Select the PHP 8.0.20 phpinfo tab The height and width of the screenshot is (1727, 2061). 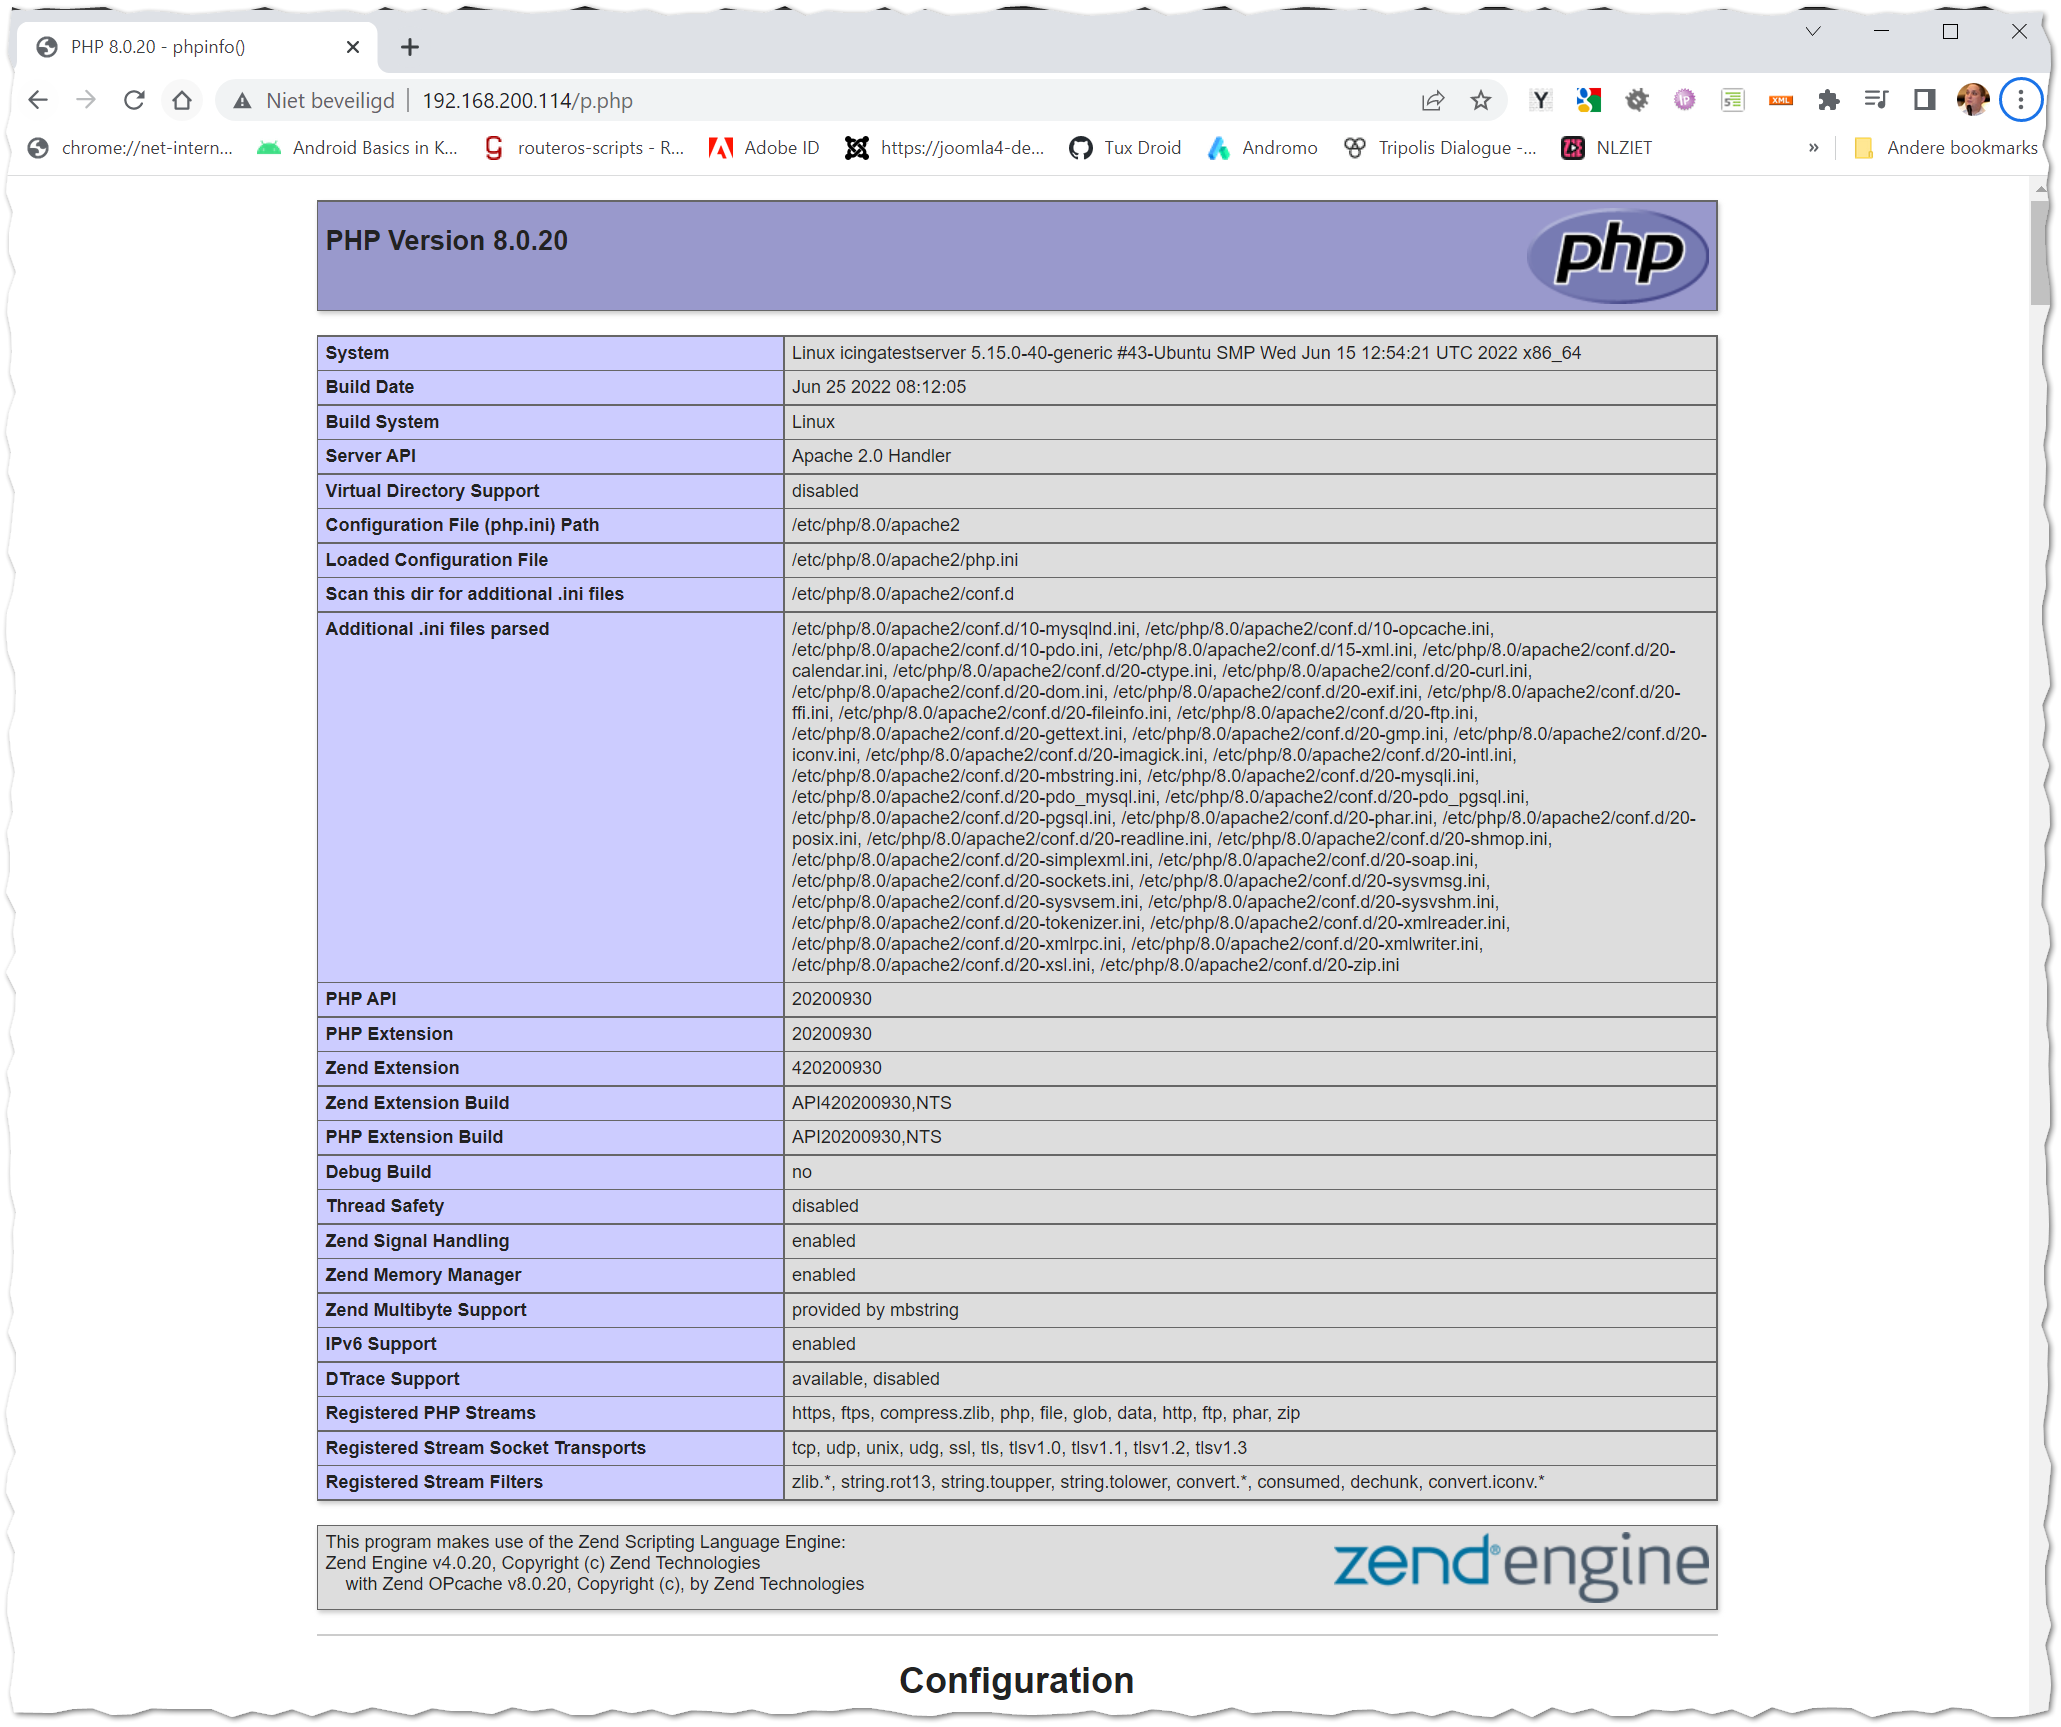pos(190,47)
